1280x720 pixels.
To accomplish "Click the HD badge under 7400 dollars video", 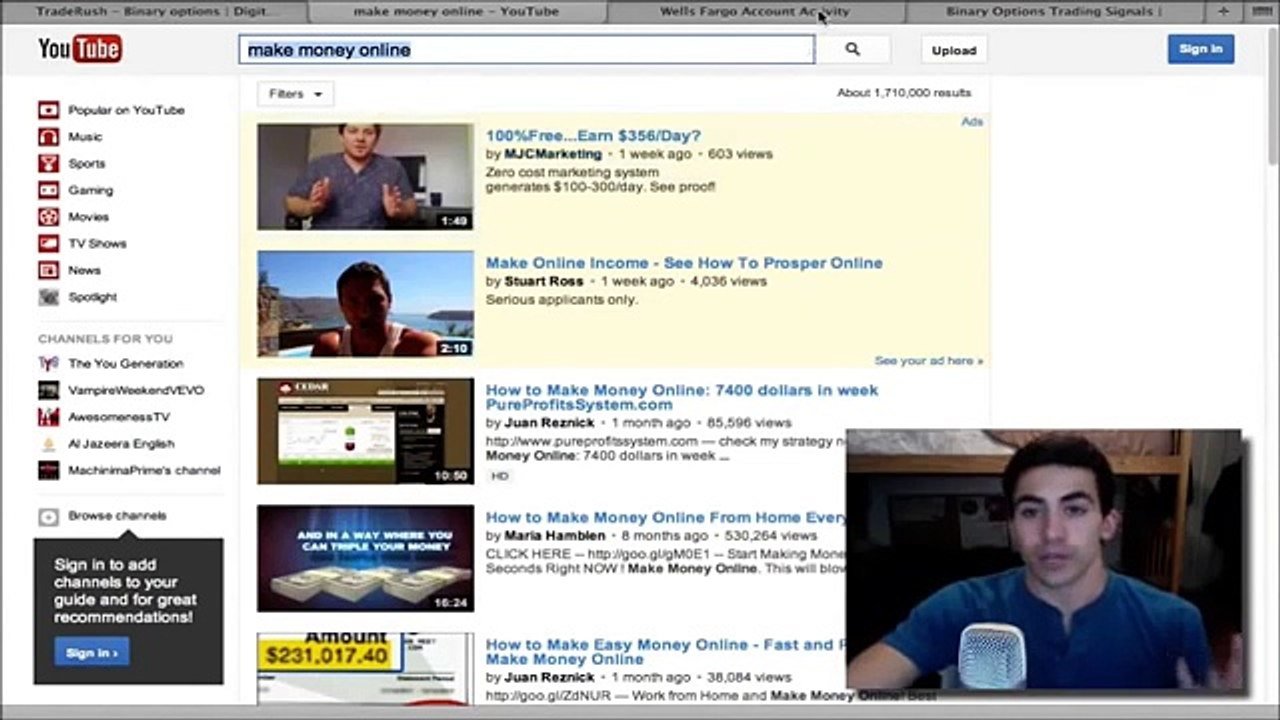I will [x=500, y=477].
